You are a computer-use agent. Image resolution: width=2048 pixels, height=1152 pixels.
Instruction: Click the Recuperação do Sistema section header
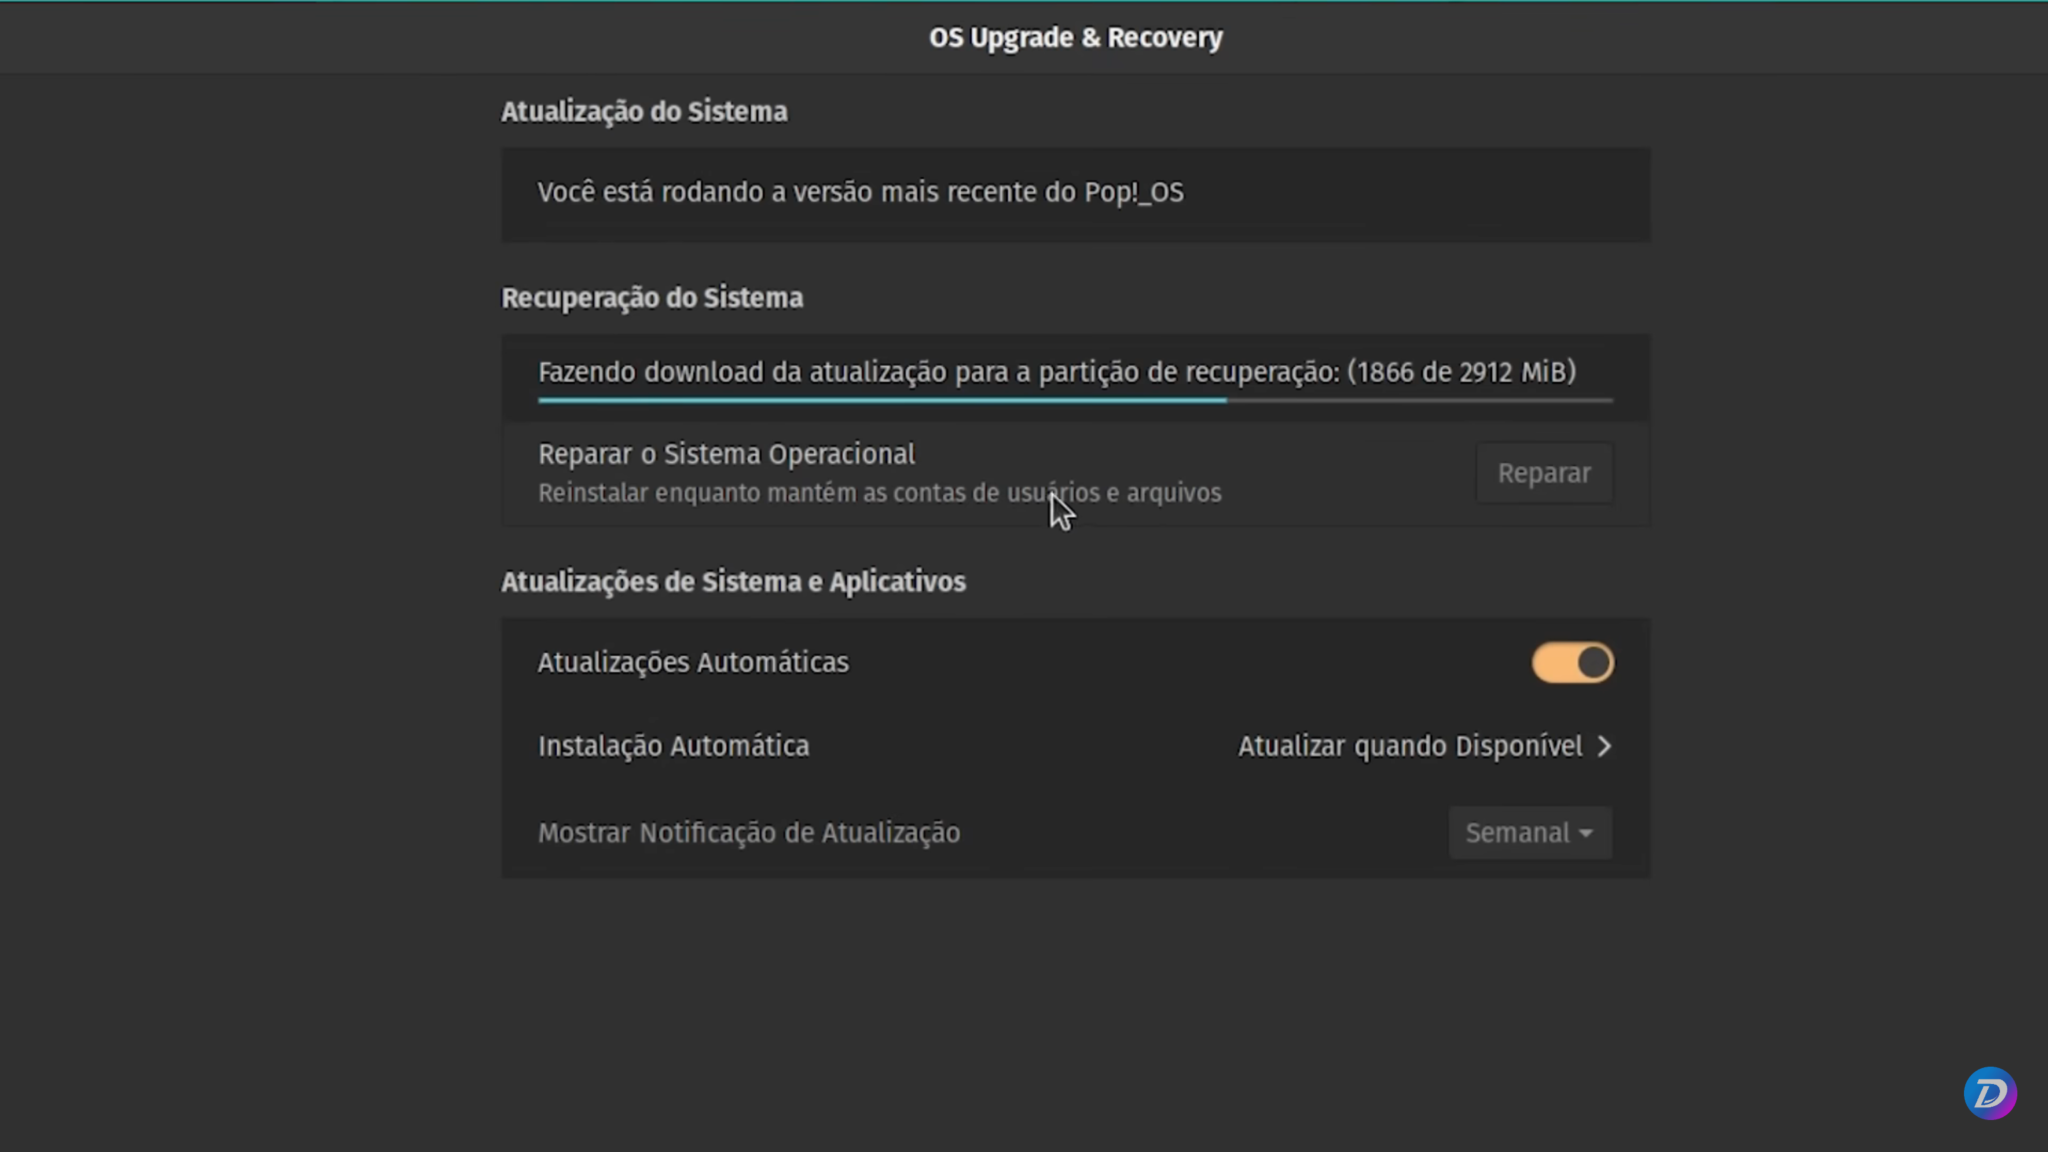point(652,297)
